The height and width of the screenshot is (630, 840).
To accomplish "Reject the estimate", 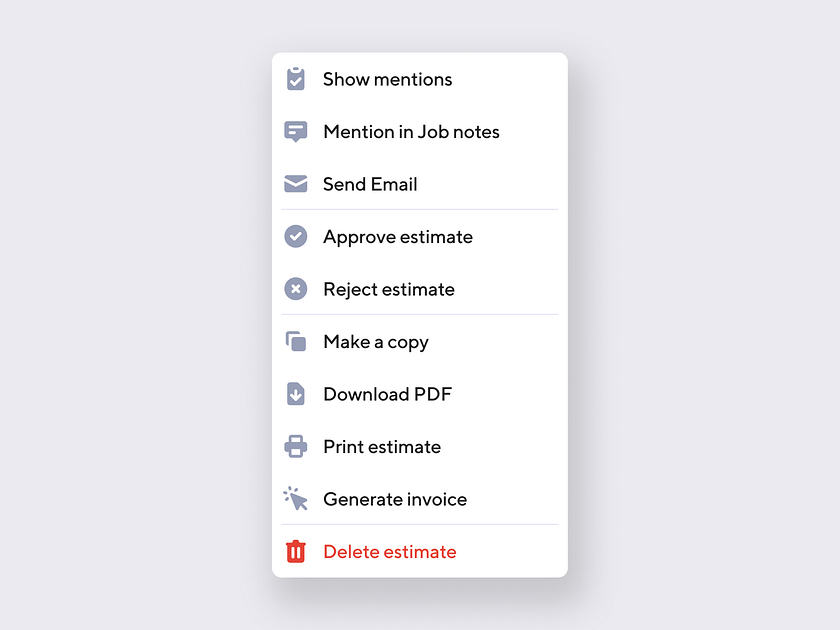I will (389, 289).
